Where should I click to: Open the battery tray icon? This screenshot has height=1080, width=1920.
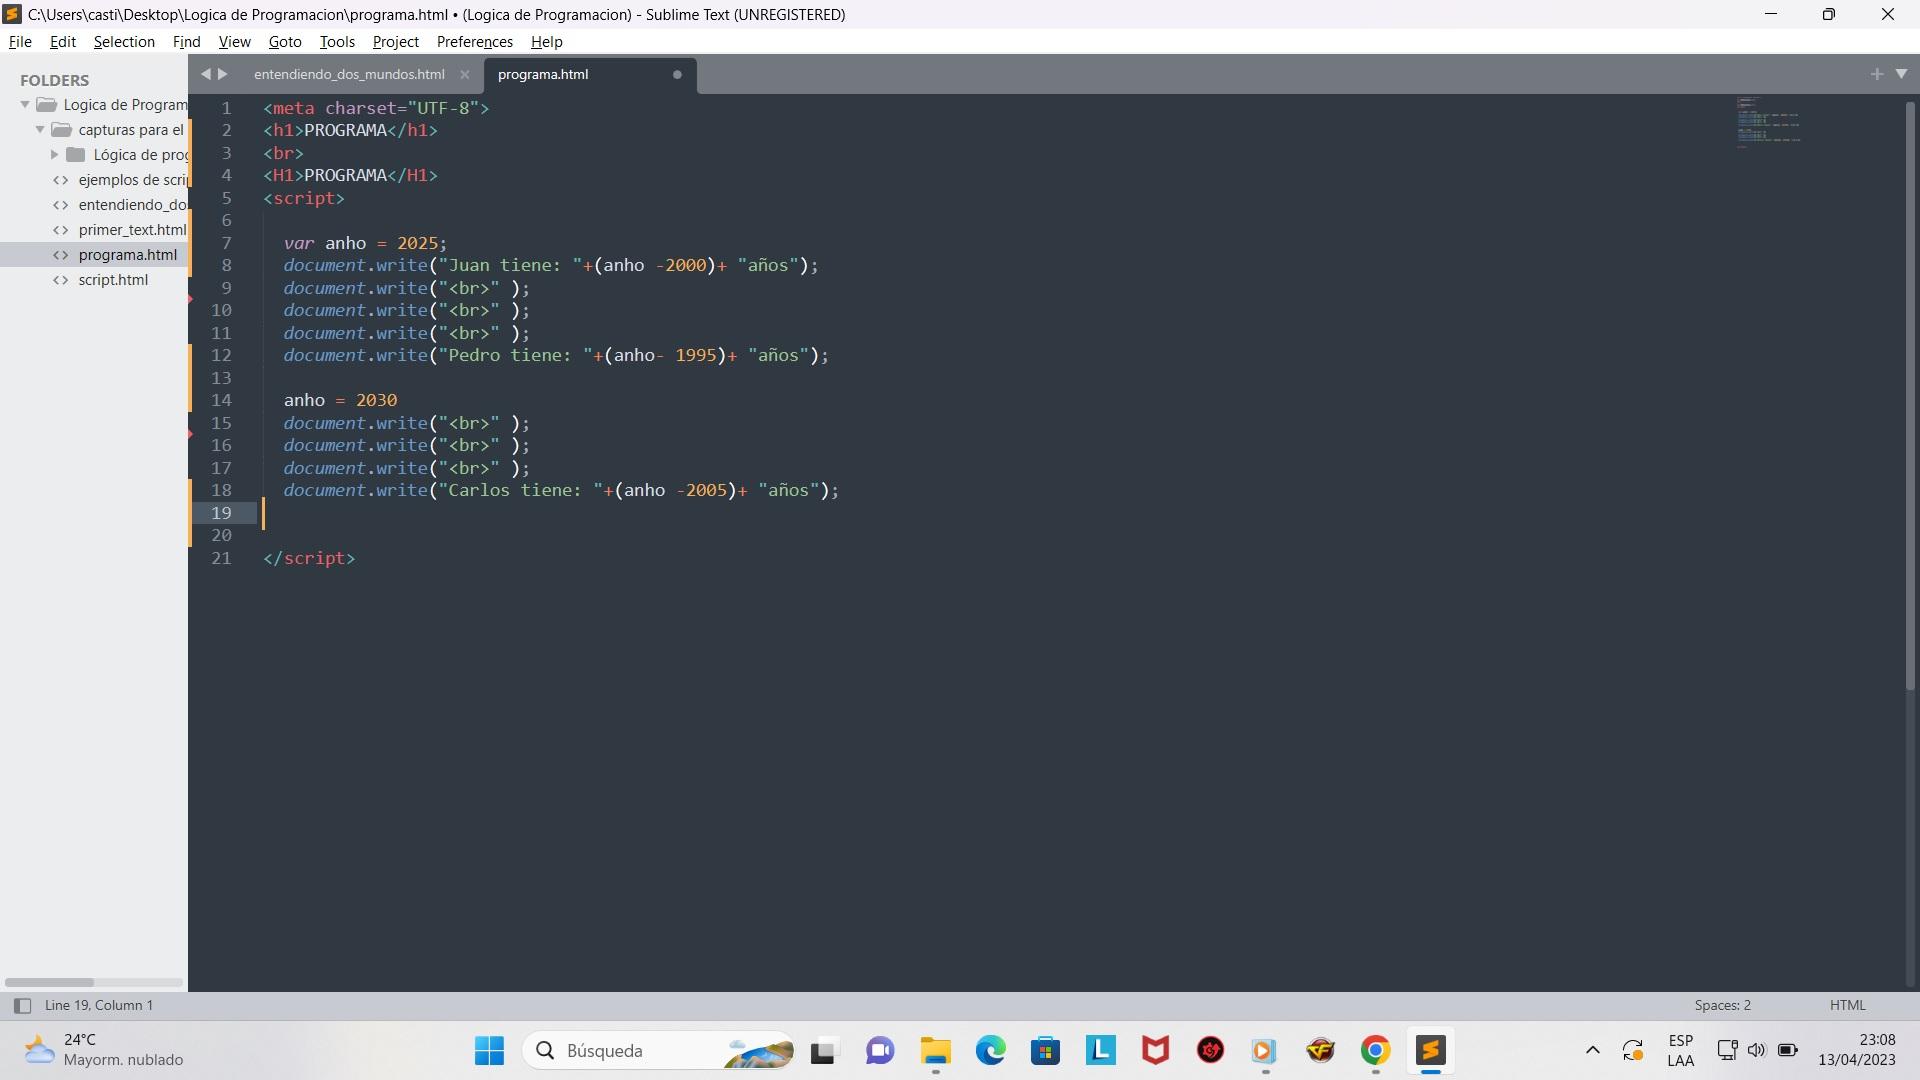[1788, 1051]
